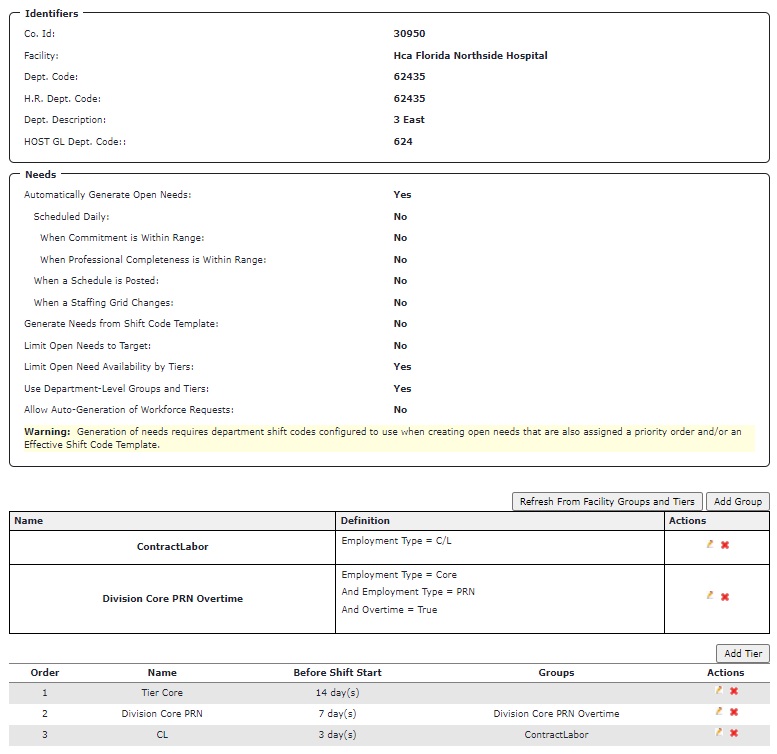
Task: Click the Add Tier button
Action: tap(743, 653)
